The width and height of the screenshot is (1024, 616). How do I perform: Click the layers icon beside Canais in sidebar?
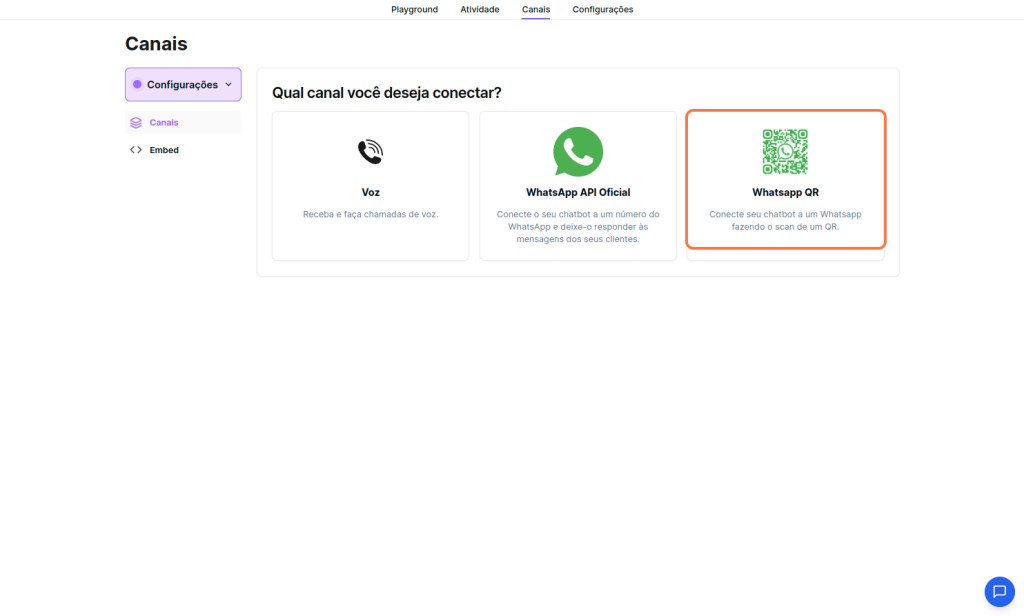tap(136, 123)
